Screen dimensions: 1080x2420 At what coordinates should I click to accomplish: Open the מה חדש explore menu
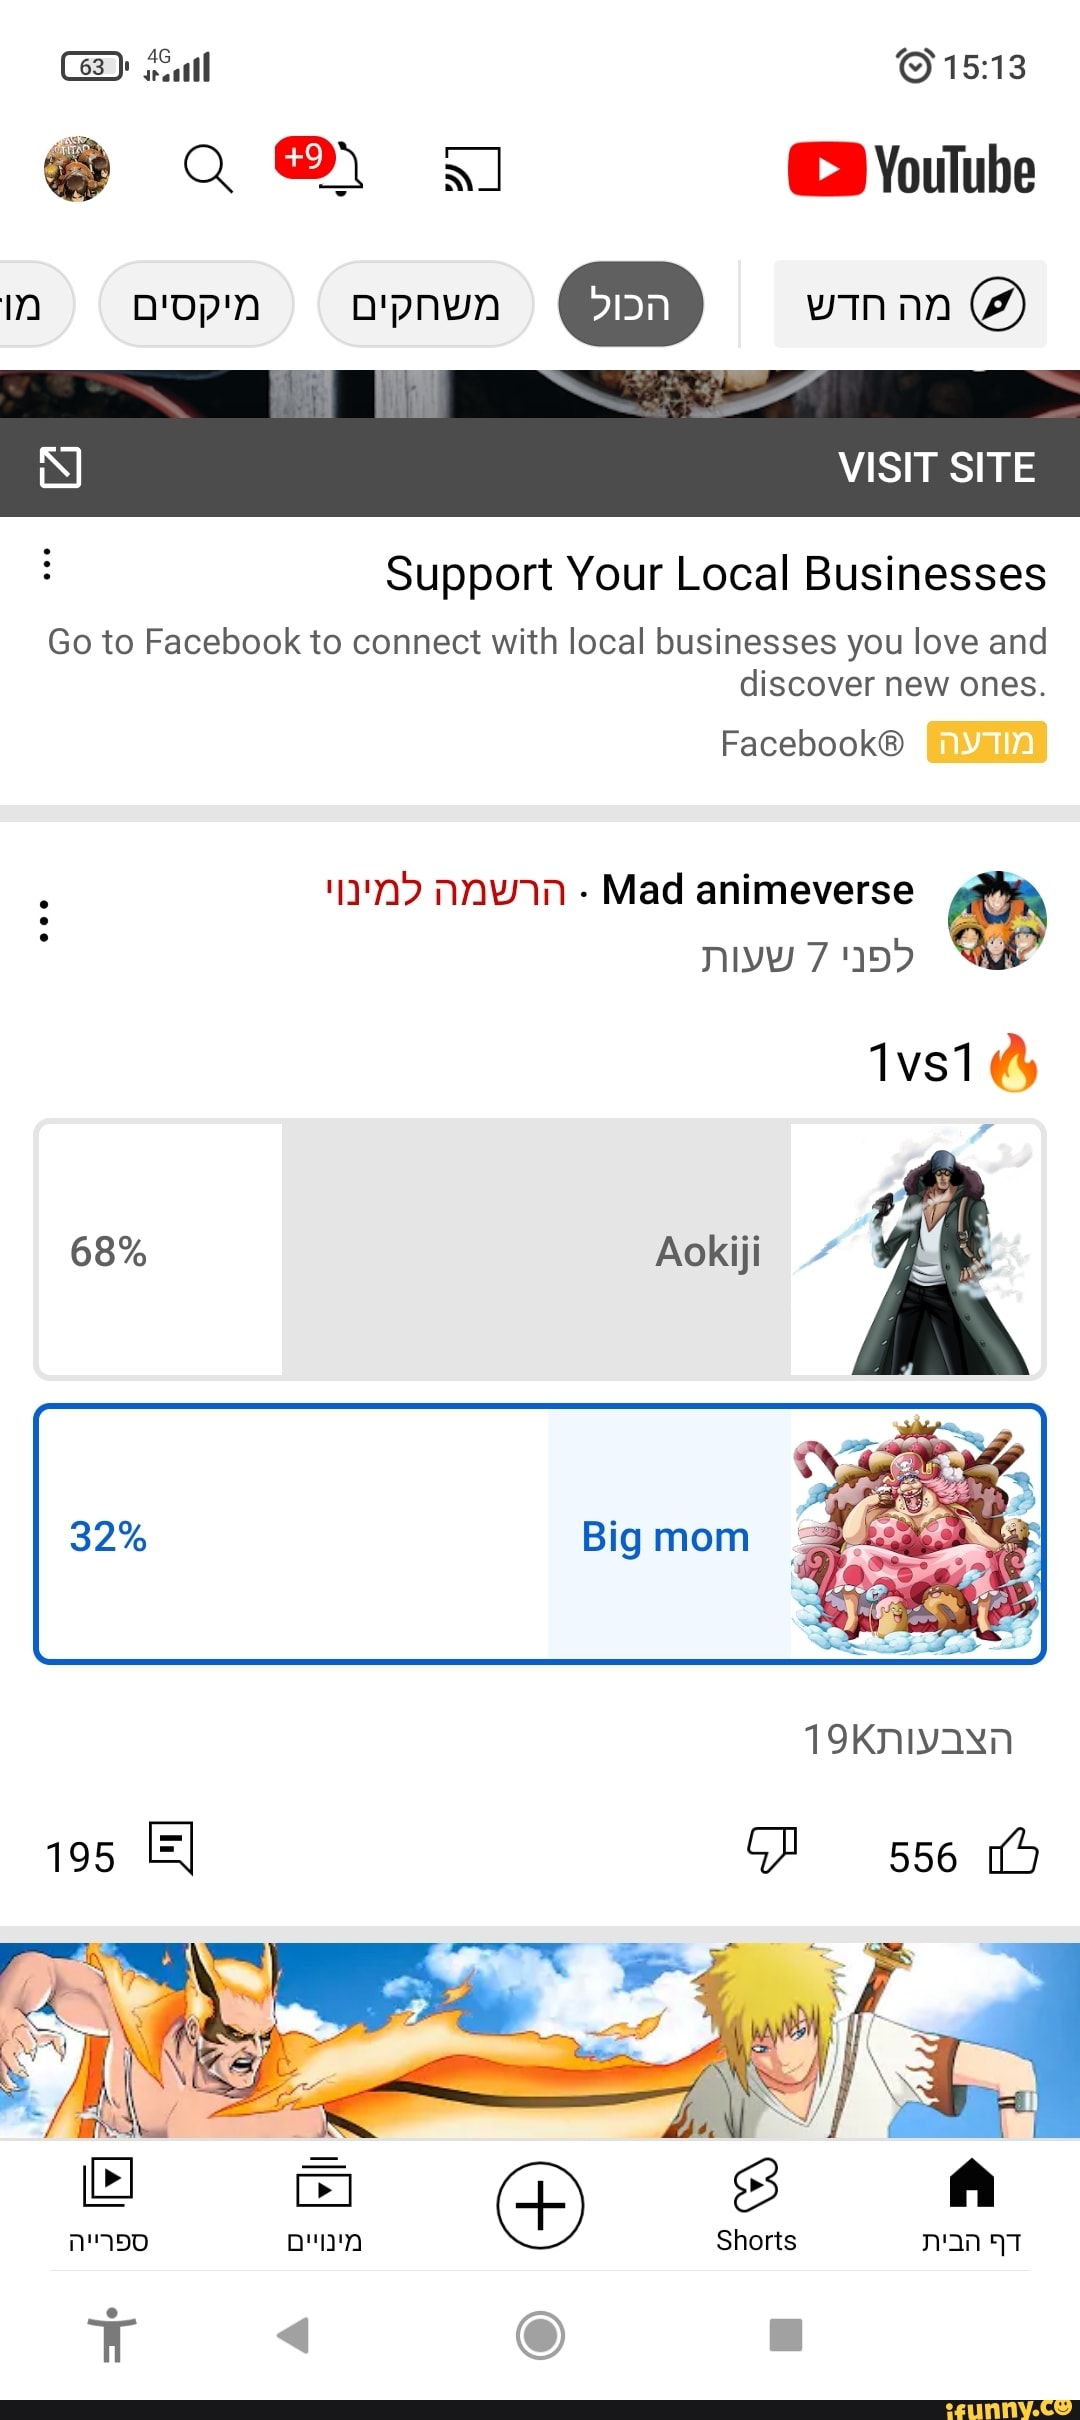click(x=910, y=305)
